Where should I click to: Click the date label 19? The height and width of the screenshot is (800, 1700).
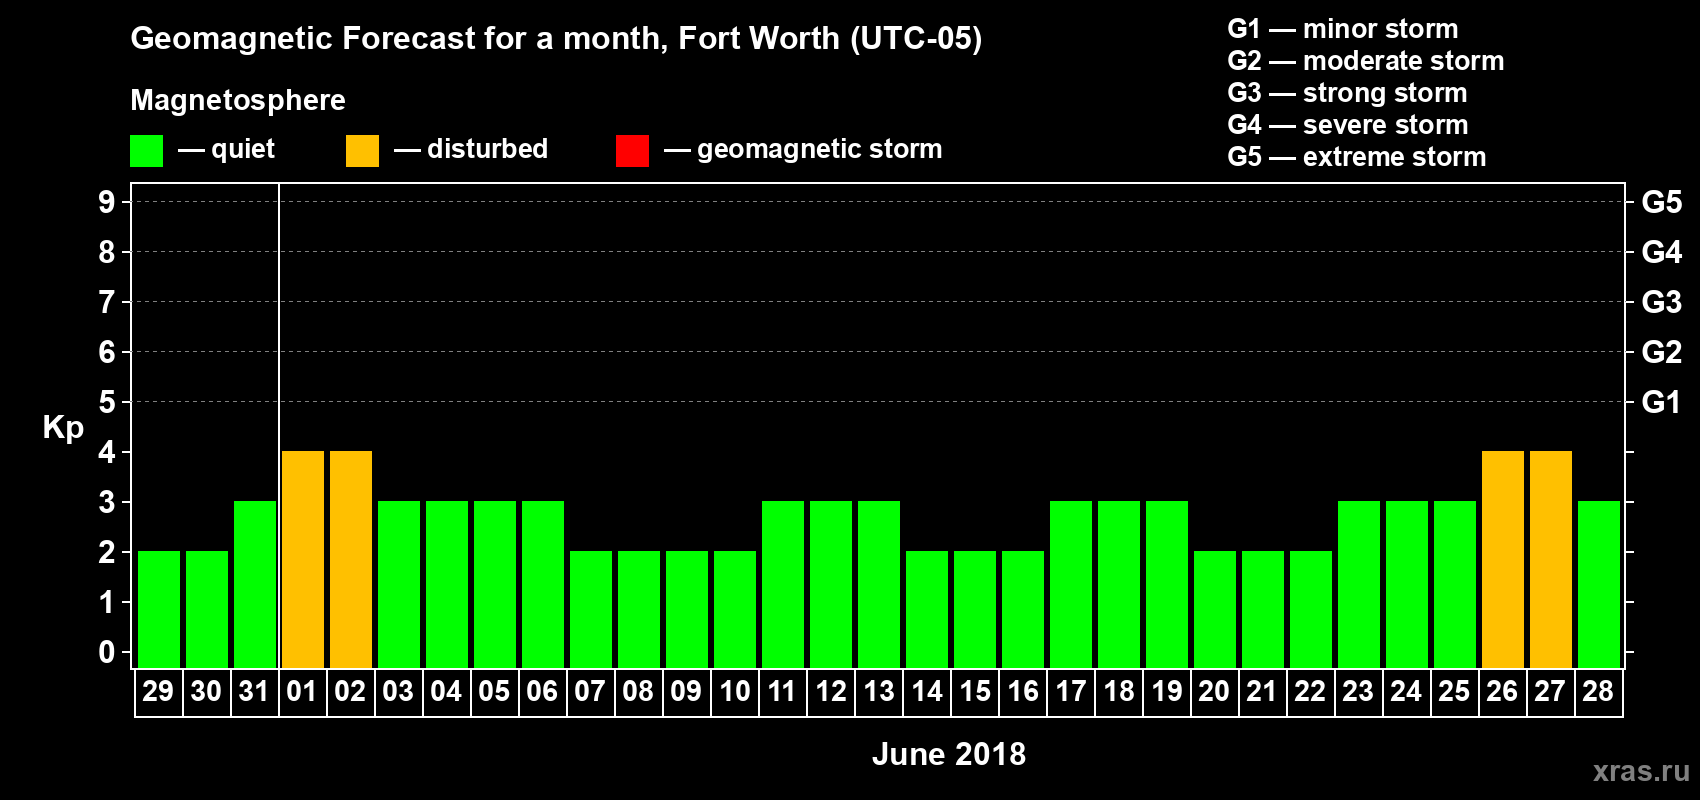coord(1167,691)
